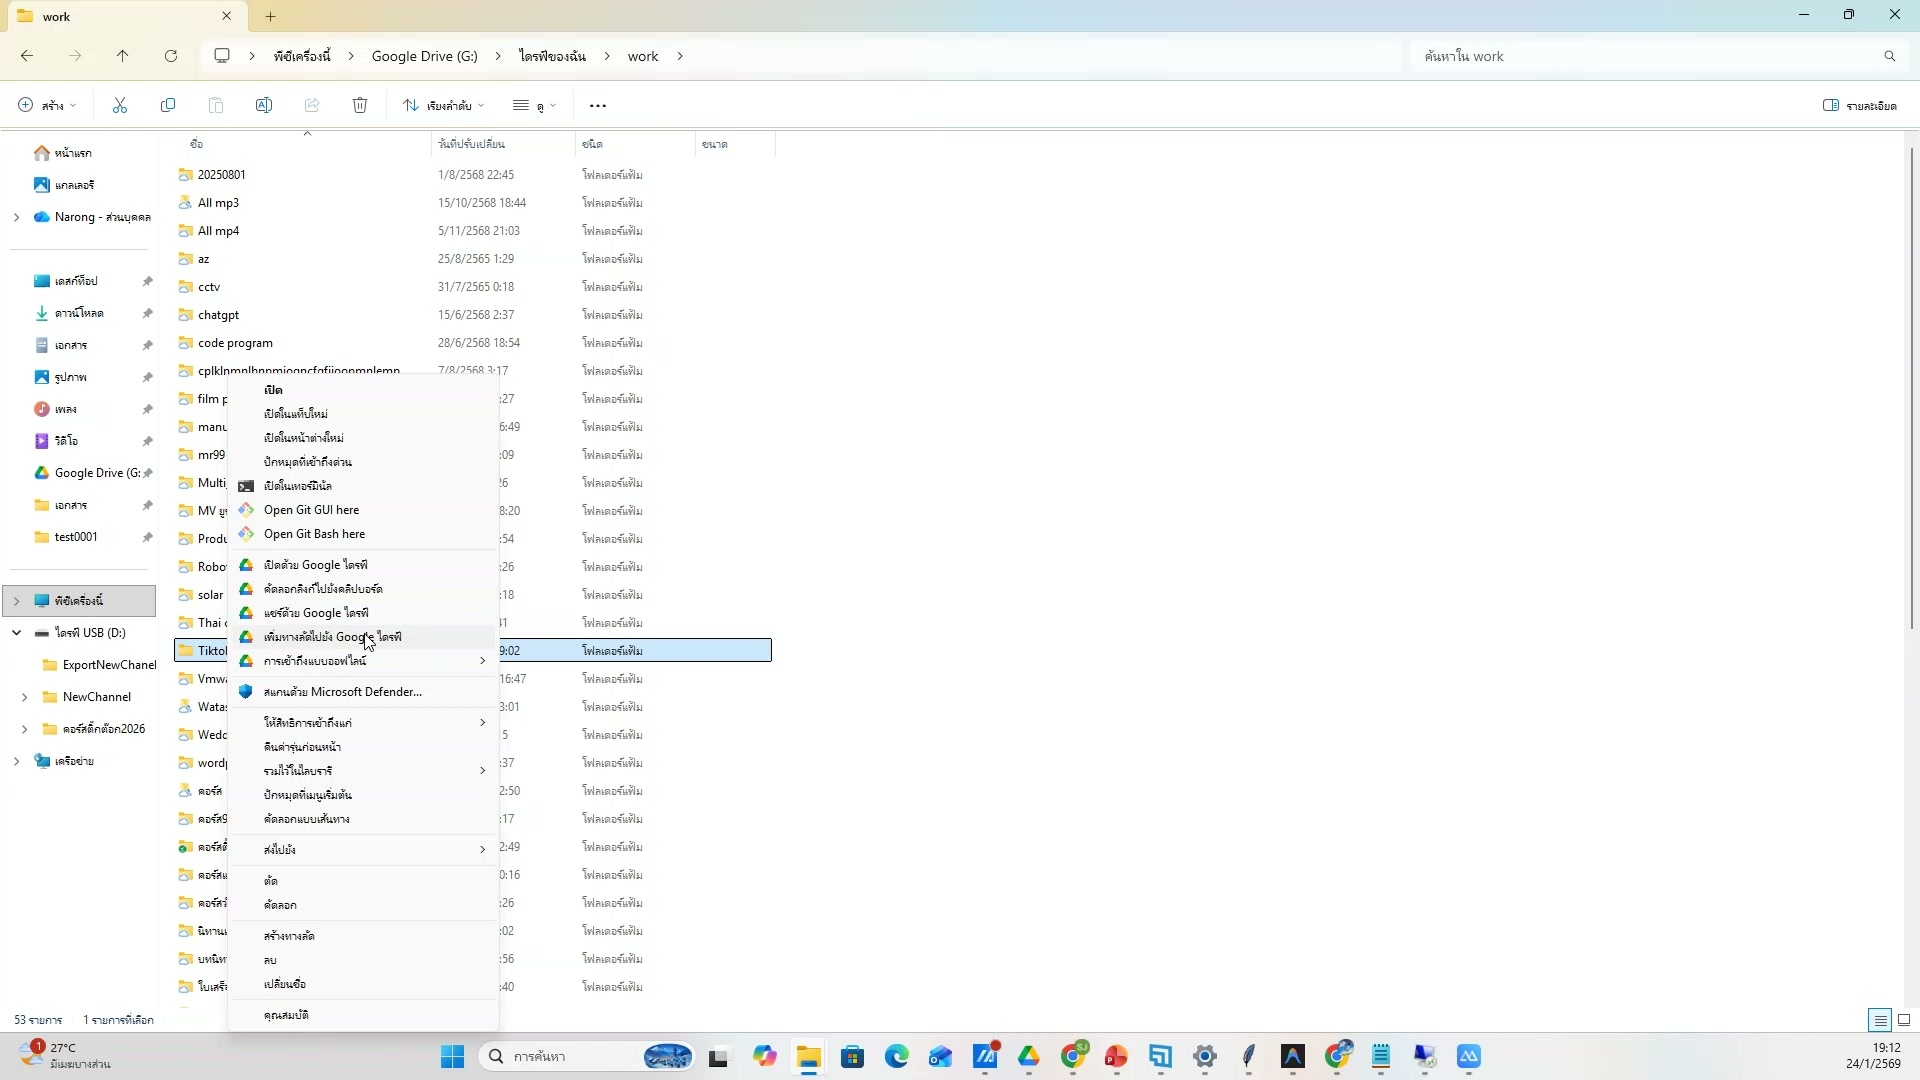The width and height of the screenshot is (1920, 1080).
Task: Expand the NewChannel folder in sidebar
Action: pyautogui.click(x=25, y=697)
